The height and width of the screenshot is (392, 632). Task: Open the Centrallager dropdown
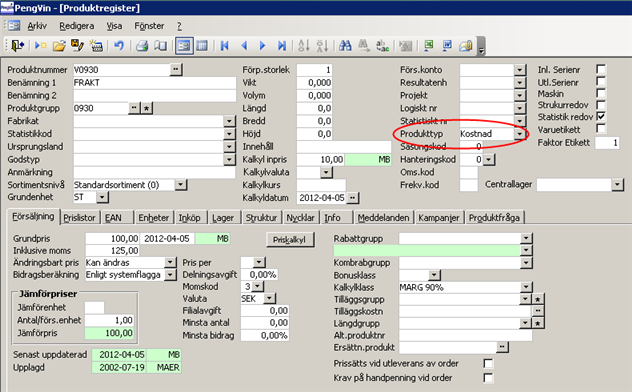(x=617, y=185)
